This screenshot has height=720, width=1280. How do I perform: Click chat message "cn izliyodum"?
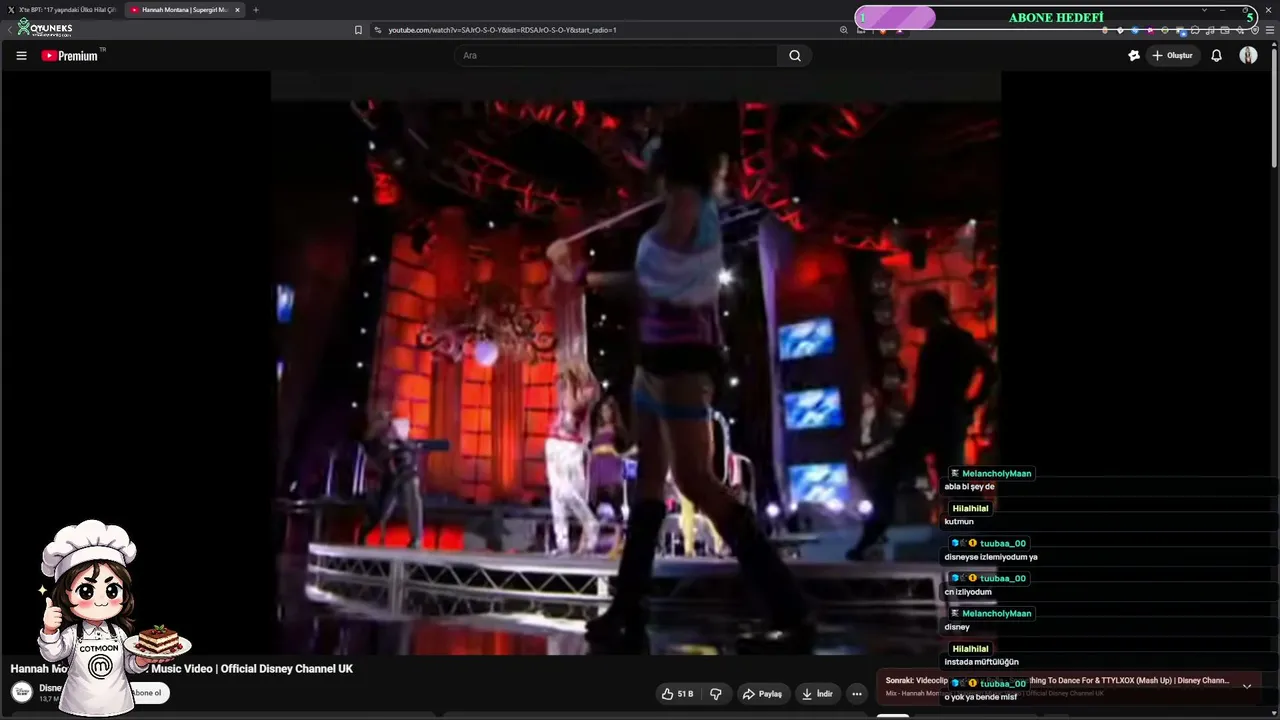pyautogui.click(x=968, y=592)
